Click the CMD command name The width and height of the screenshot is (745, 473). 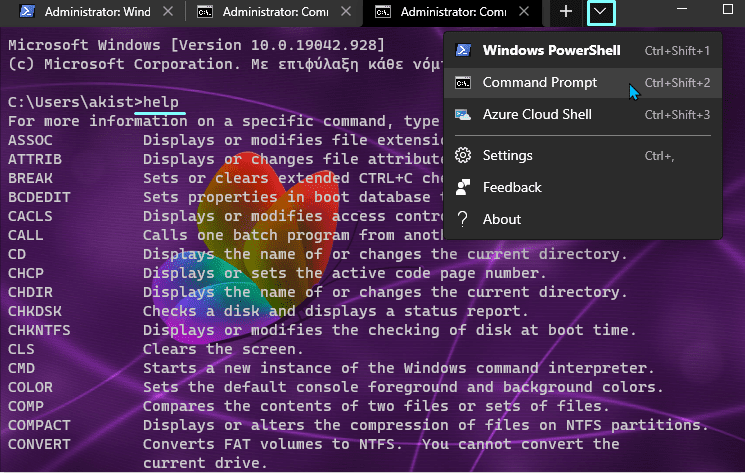click(21, 368)
